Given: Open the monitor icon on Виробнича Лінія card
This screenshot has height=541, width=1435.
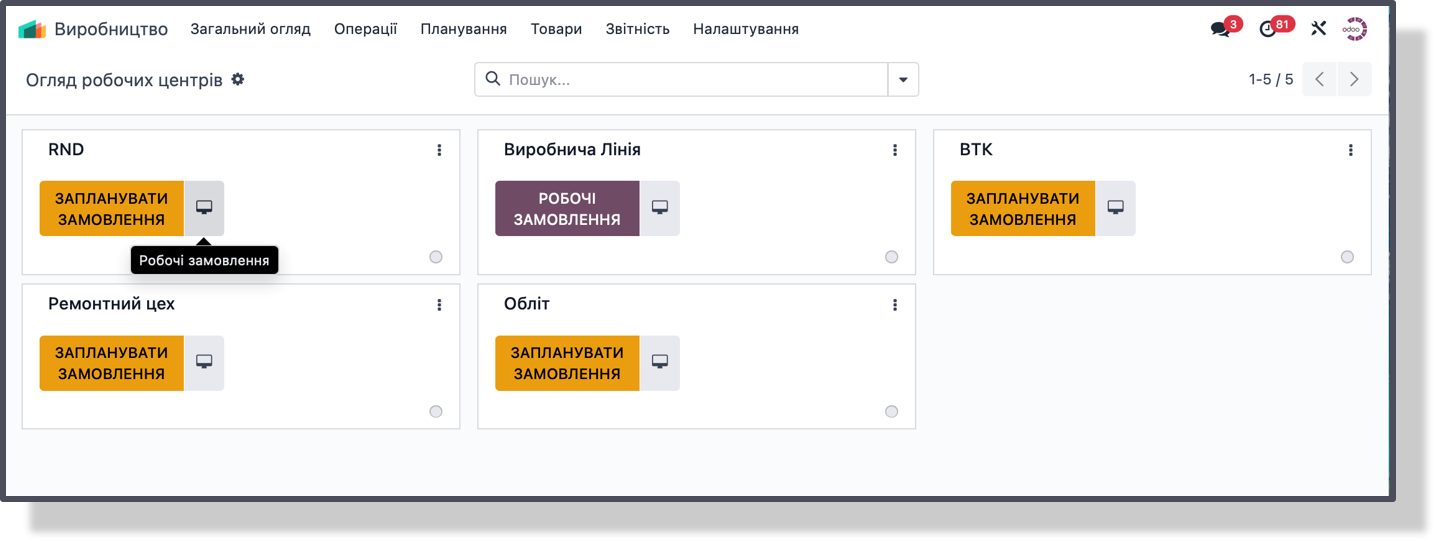Looking at the screenshot, I should (x=660, y=208).
